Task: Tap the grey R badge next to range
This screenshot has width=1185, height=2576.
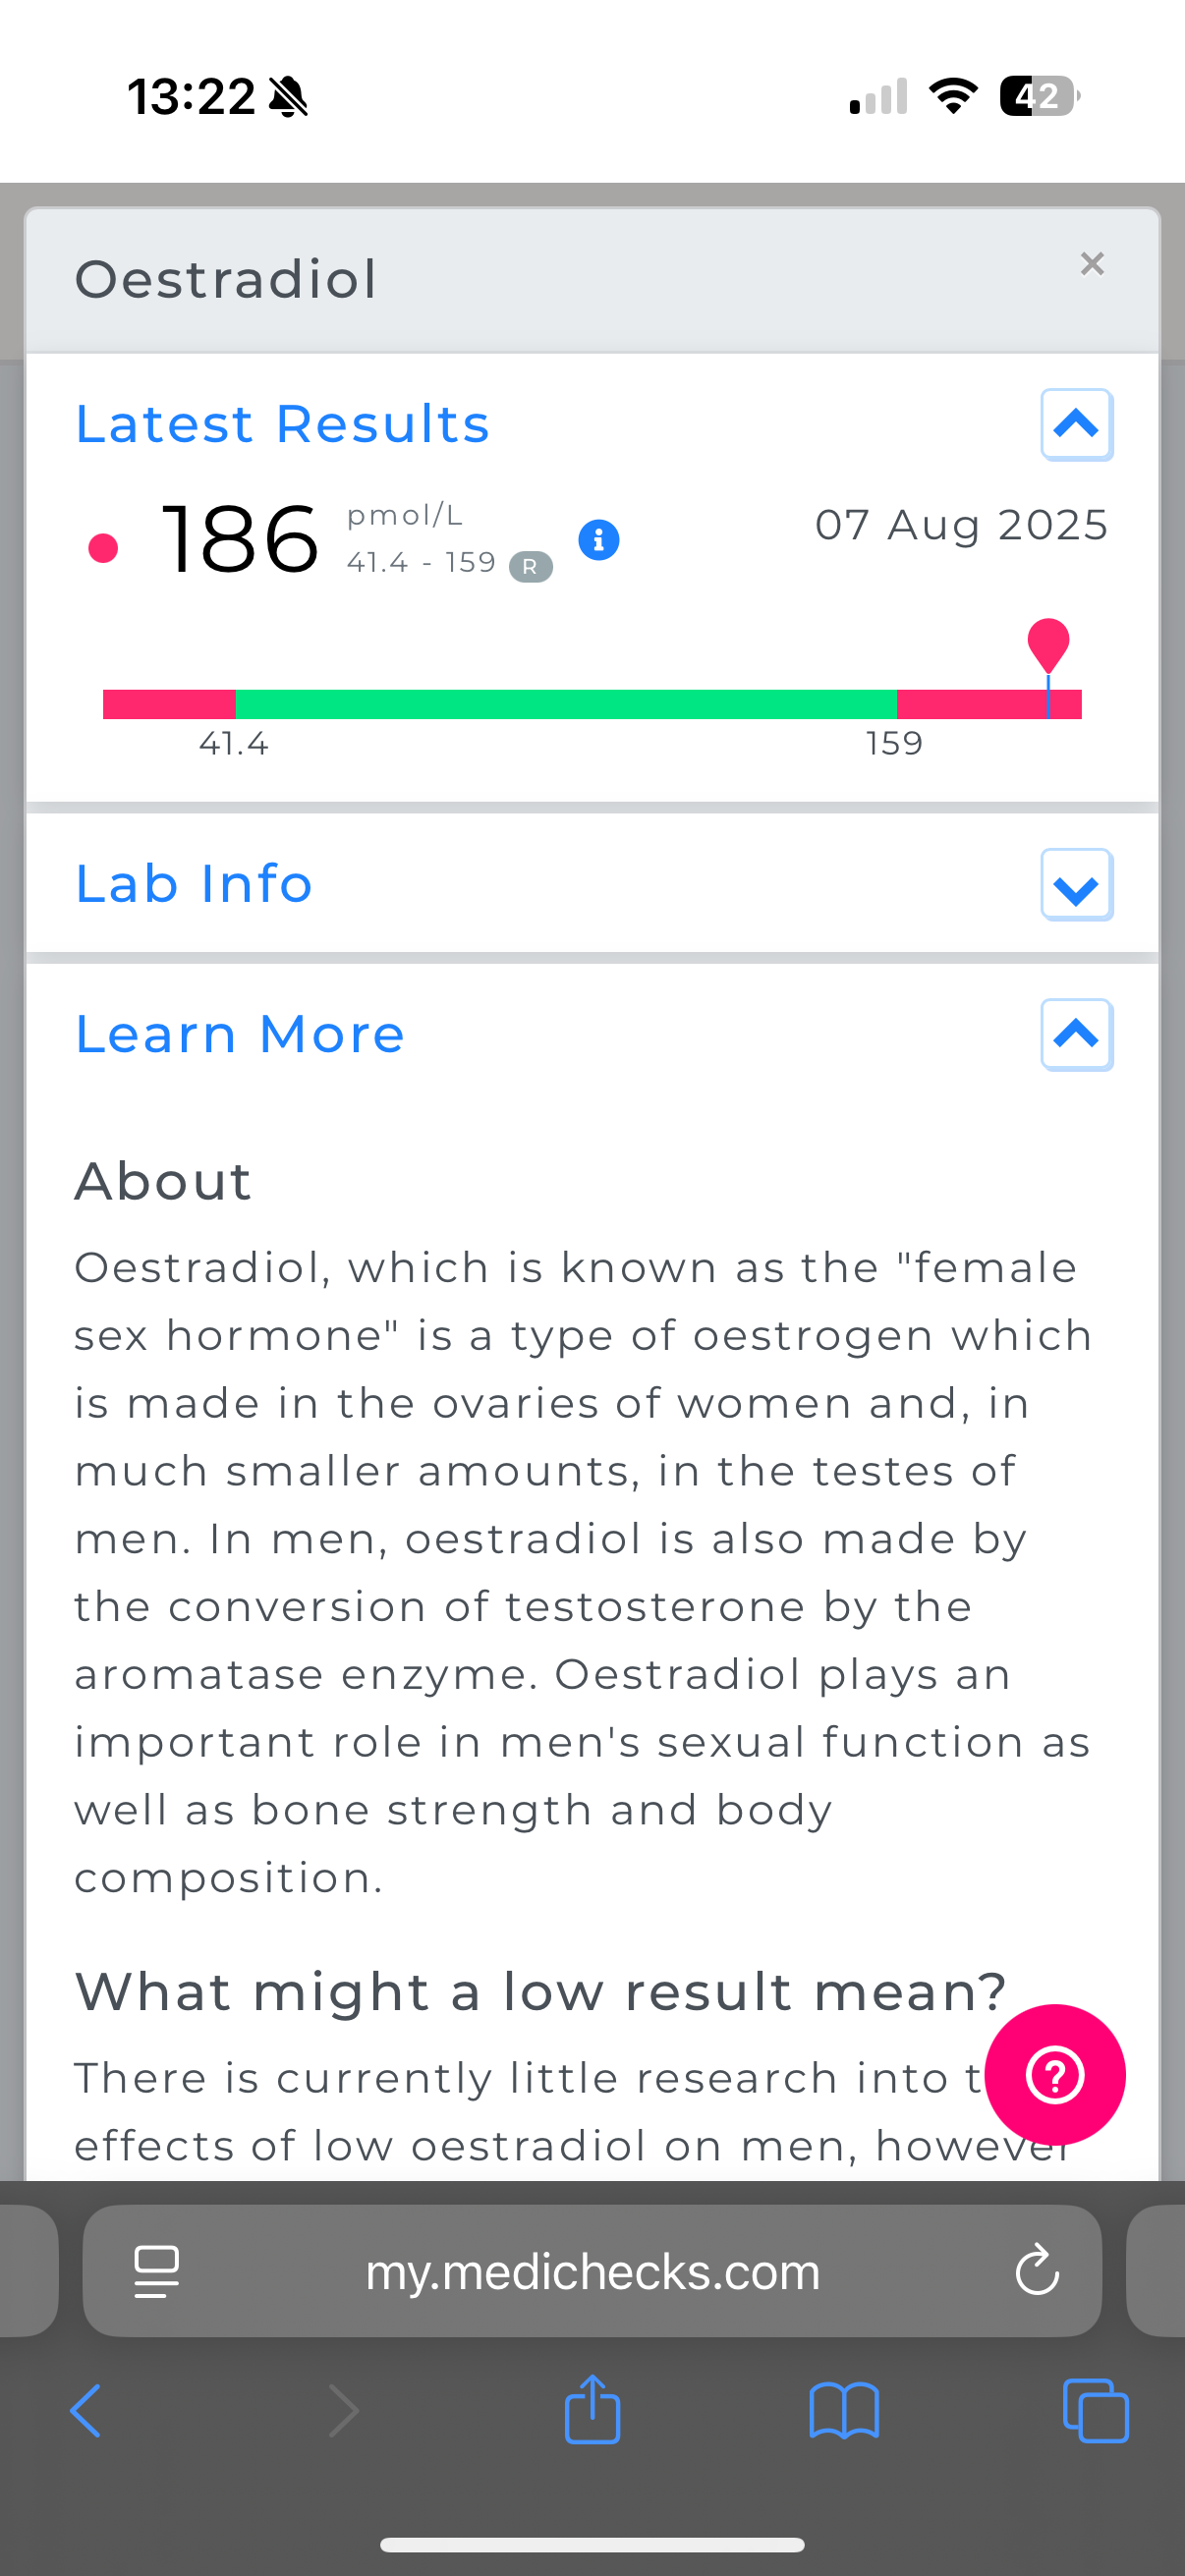Action: [530, 566]
